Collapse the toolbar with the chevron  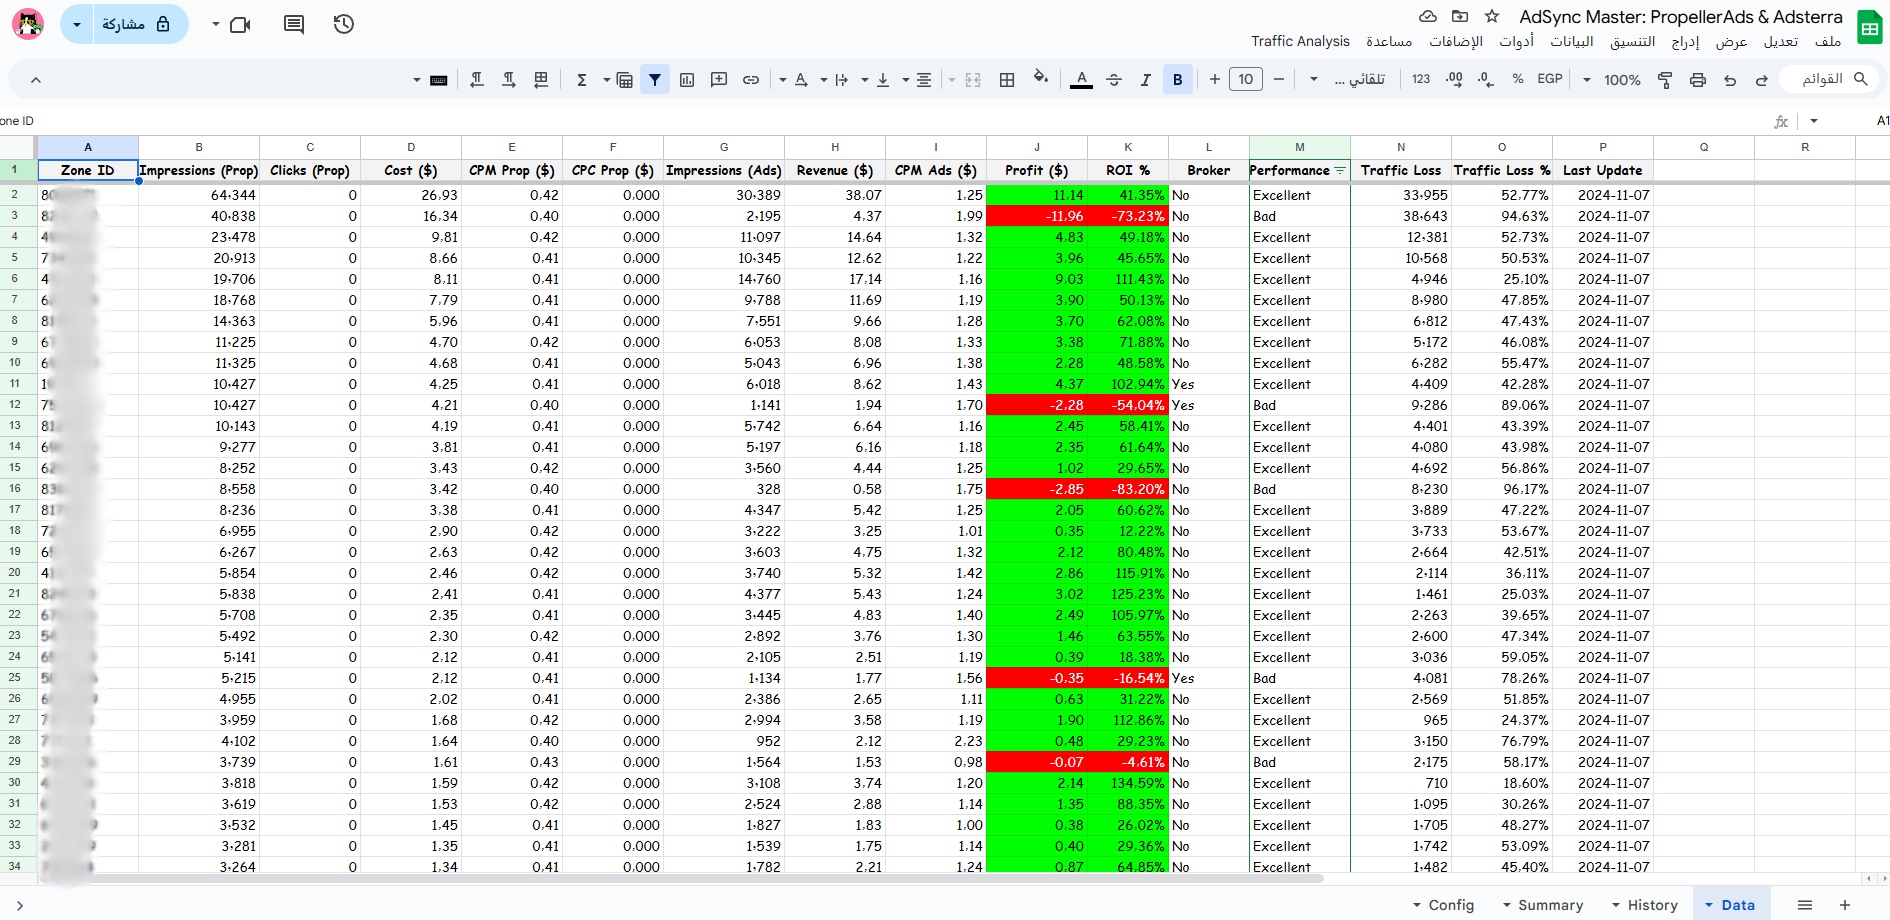(36, 80)
